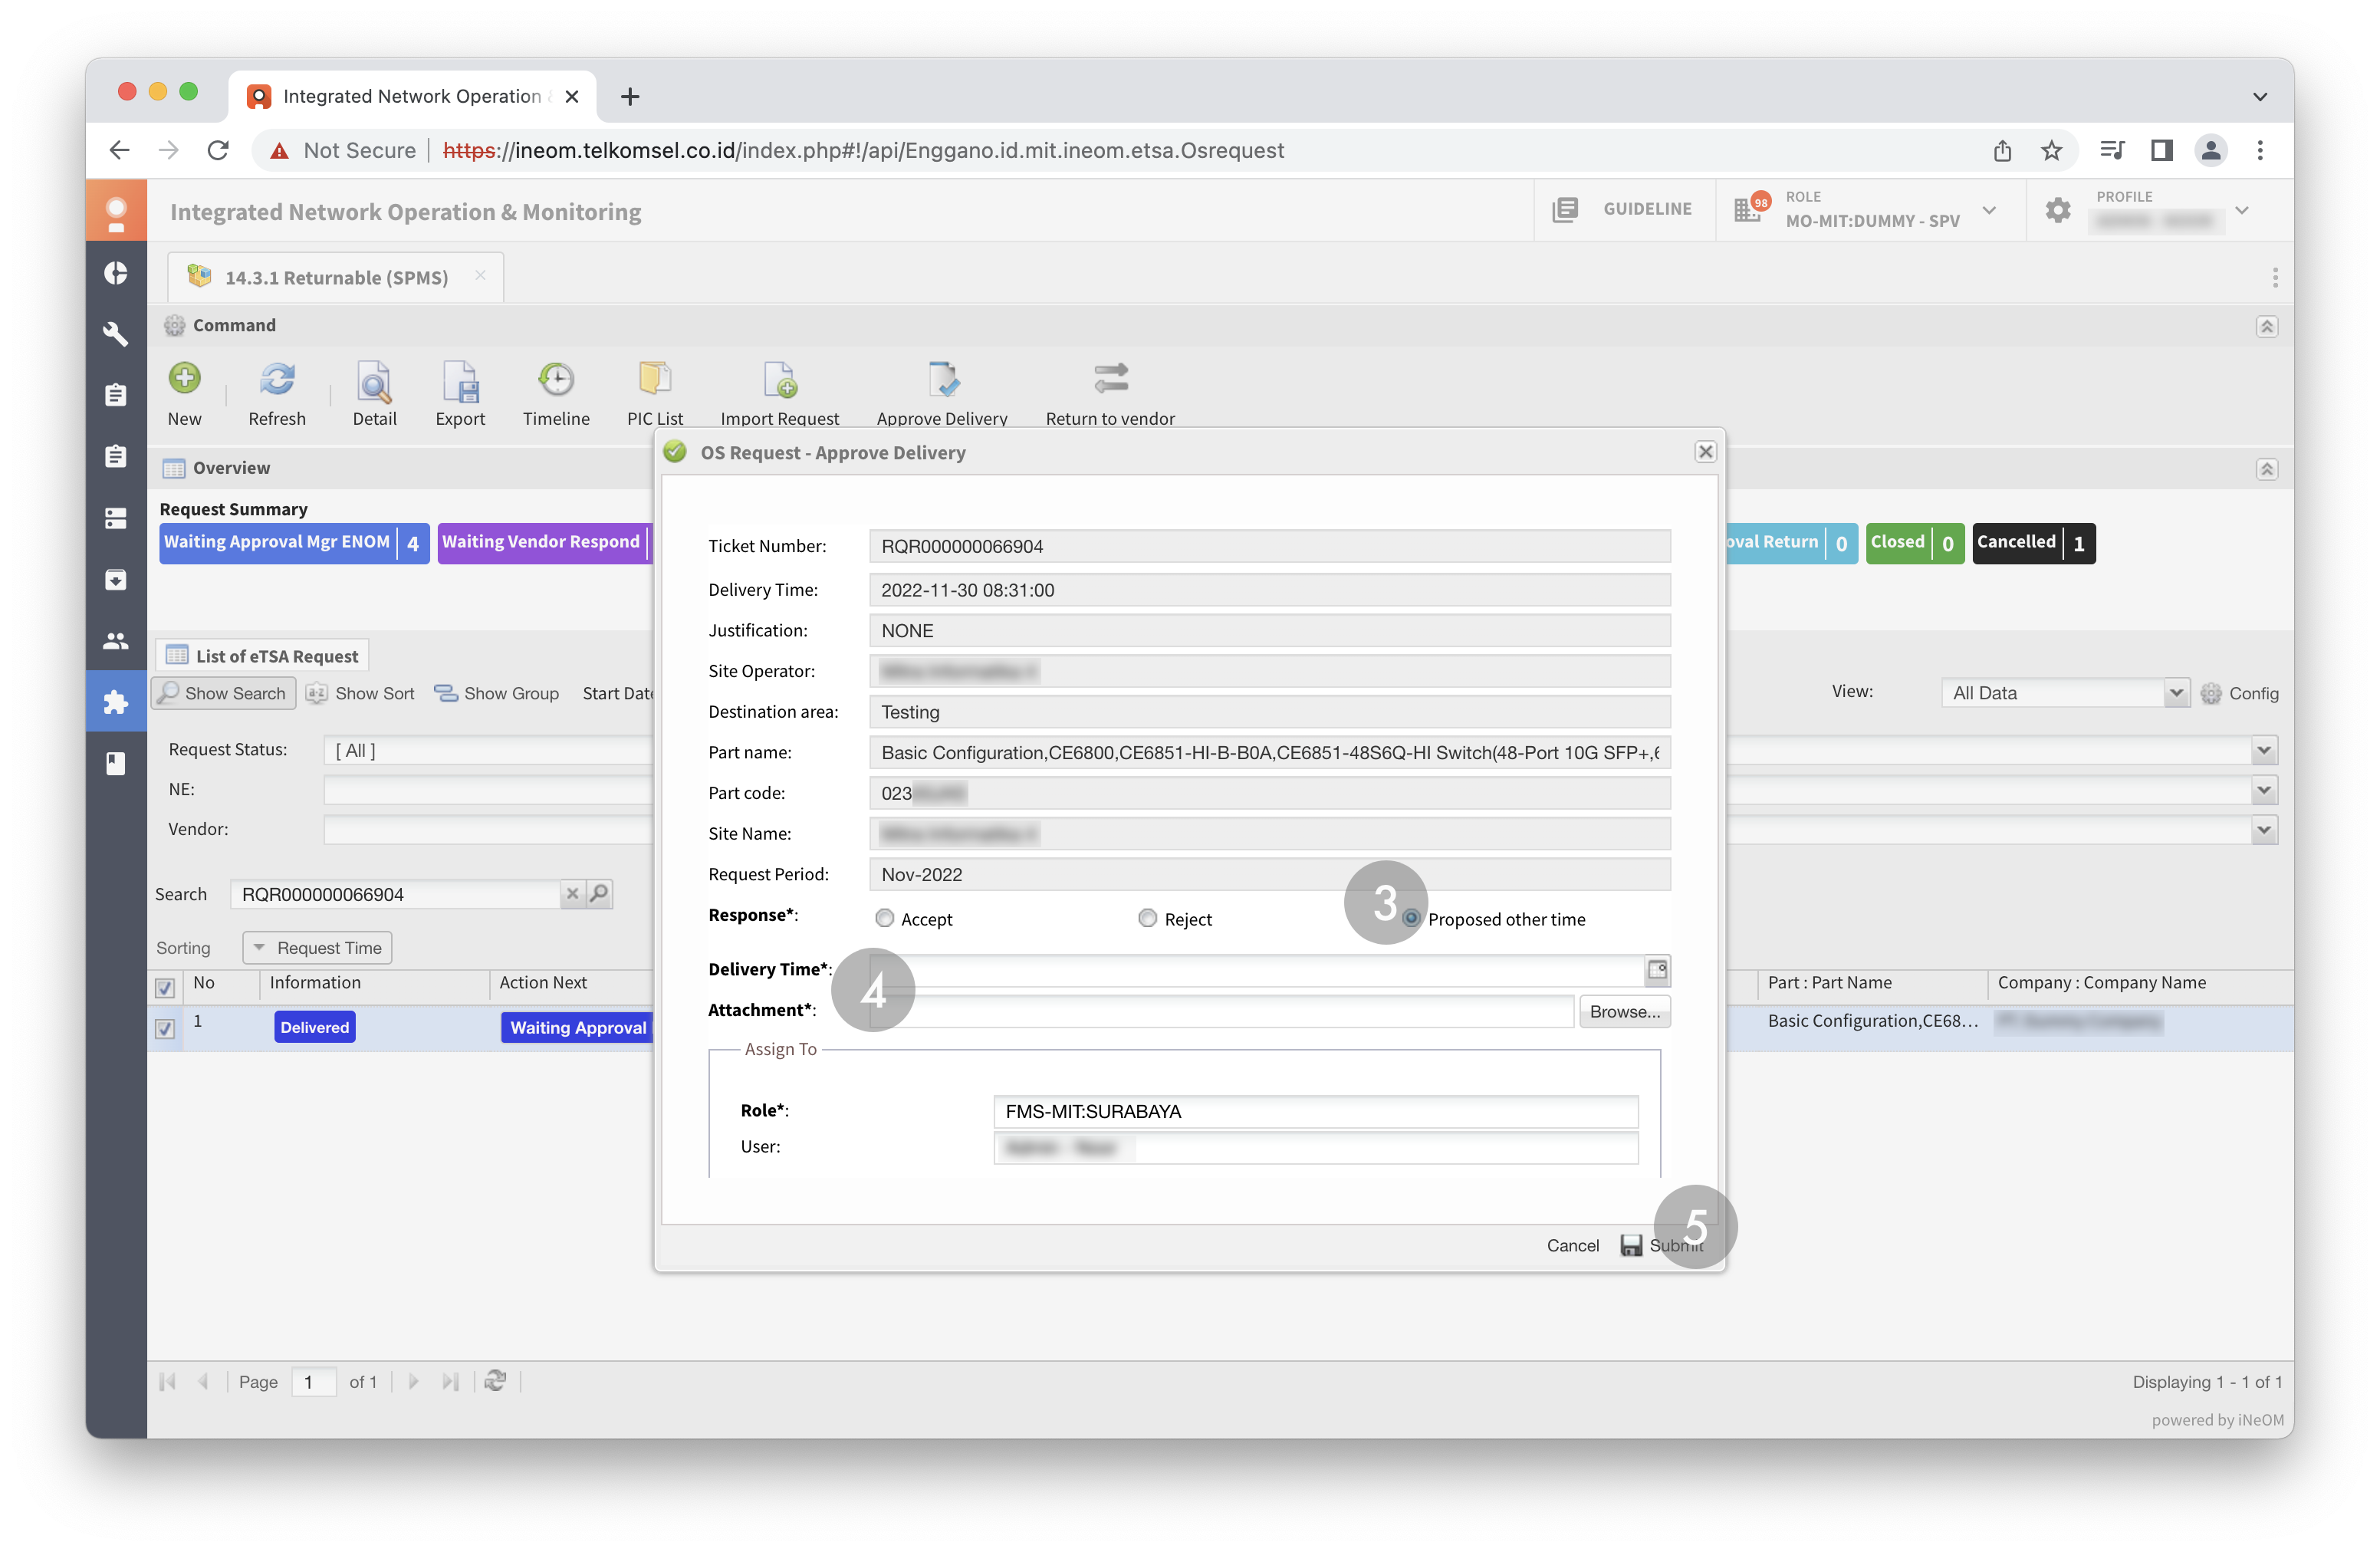
Task: Click the Export command icon
Action: tap(460, 381)
